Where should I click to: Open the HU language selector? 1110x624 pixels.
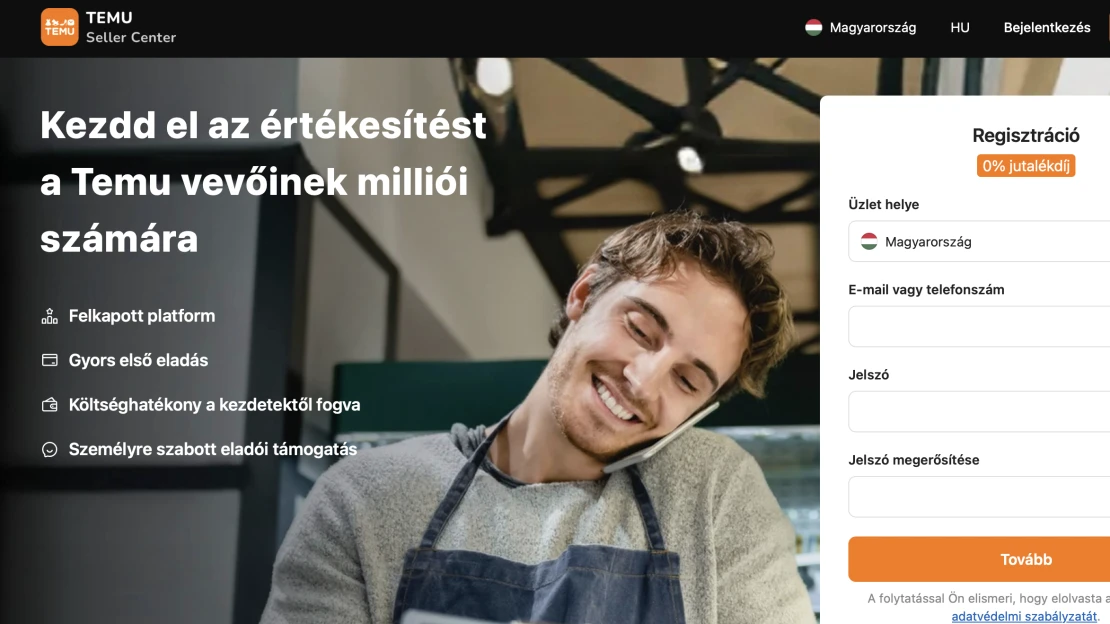point(960,28)
